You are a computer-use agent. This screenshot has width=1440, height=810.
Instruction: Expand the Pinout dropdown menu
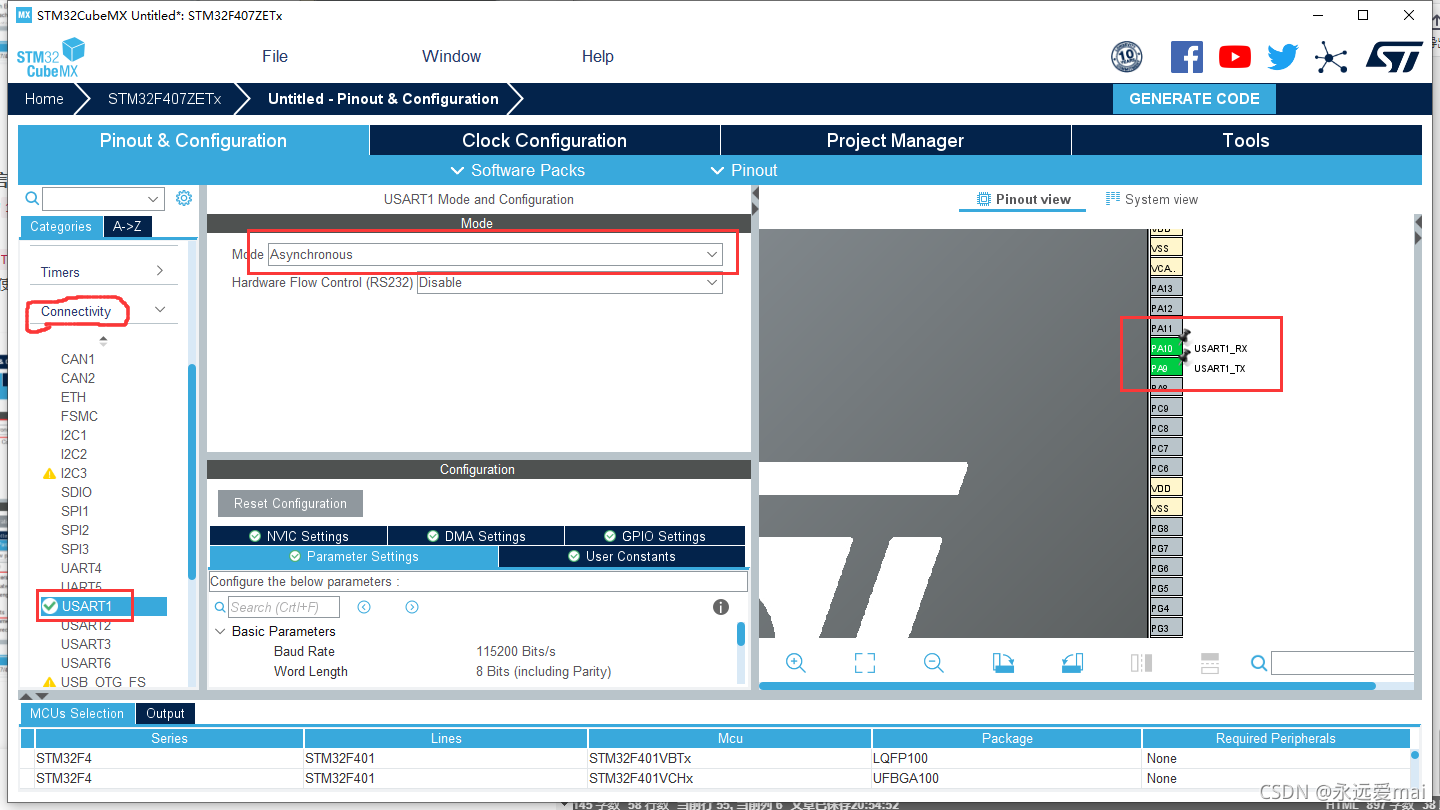743,170
